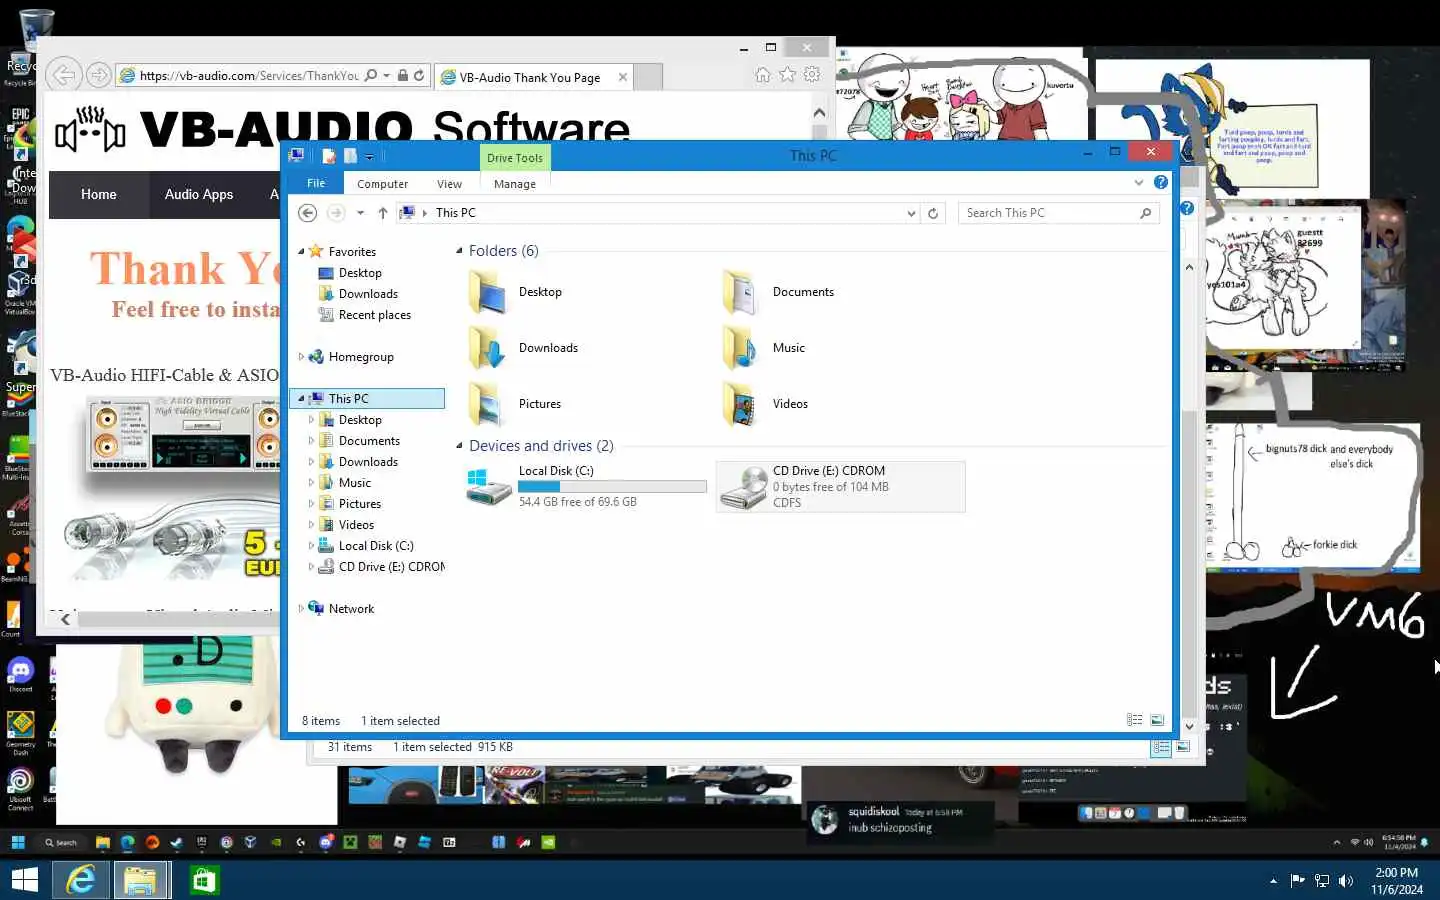Open the Documents folder icon in Folders
This screenshot has height=900, width=1440.
pyautogui.click(x=741, y=292)
